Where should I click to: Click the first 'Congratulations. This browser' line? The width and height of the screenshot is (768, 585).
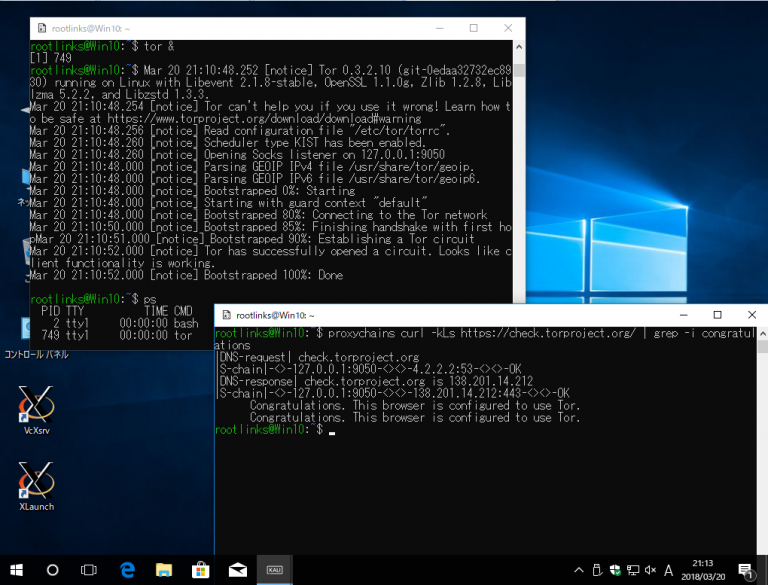[x=415, y=405]
